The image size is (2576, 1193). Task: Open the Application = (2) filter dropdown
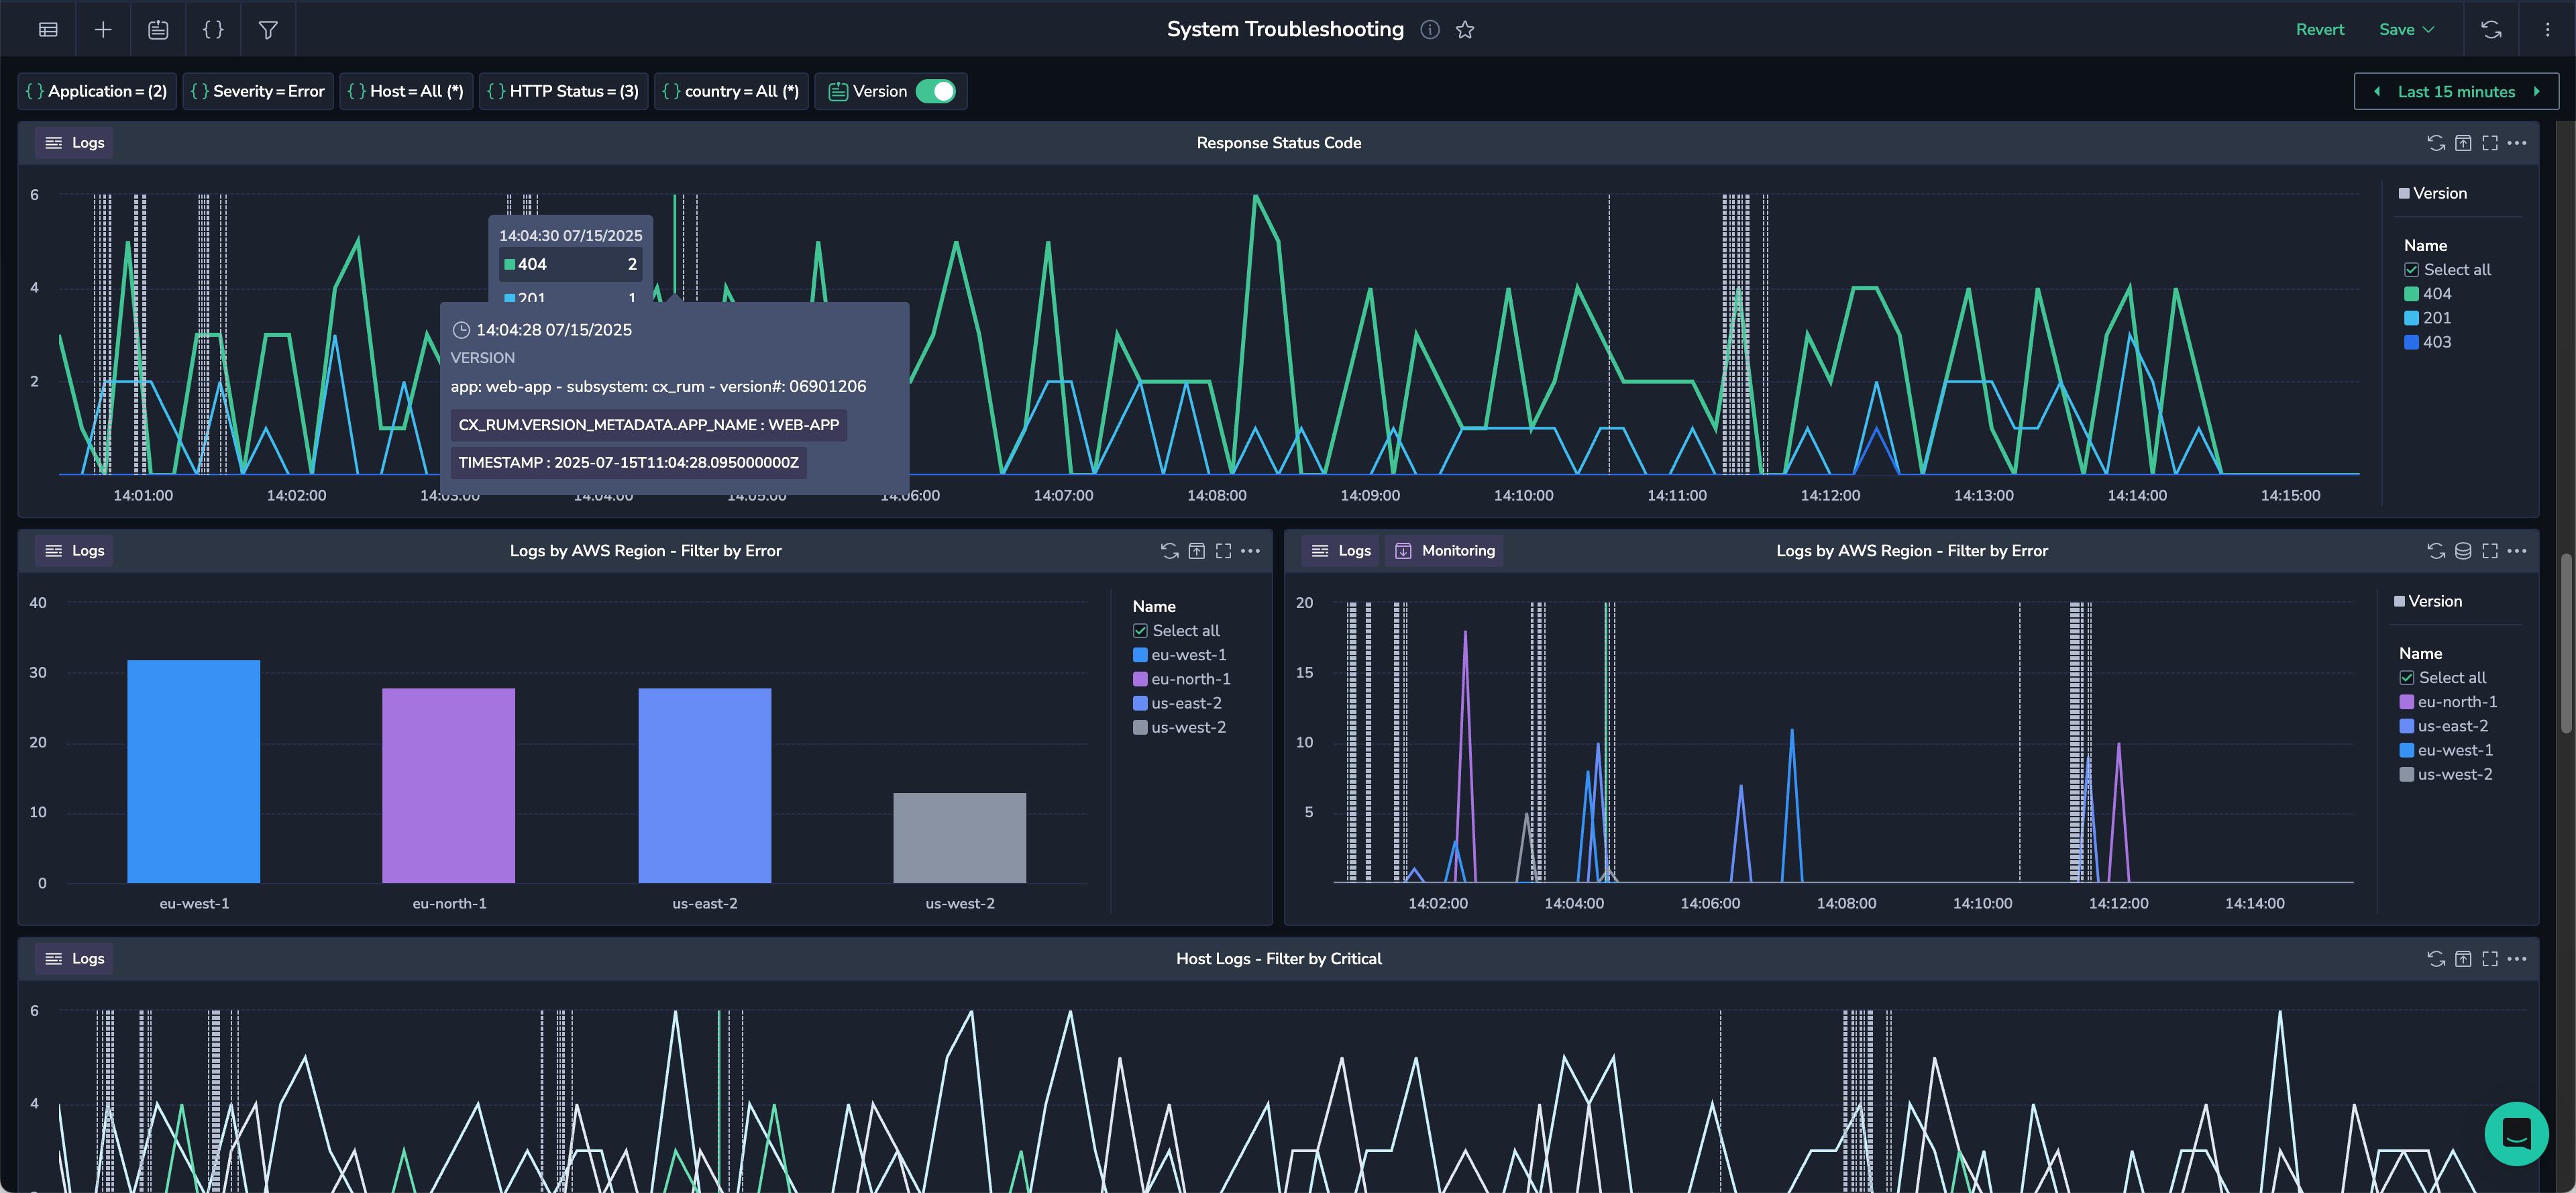(97, 91)
